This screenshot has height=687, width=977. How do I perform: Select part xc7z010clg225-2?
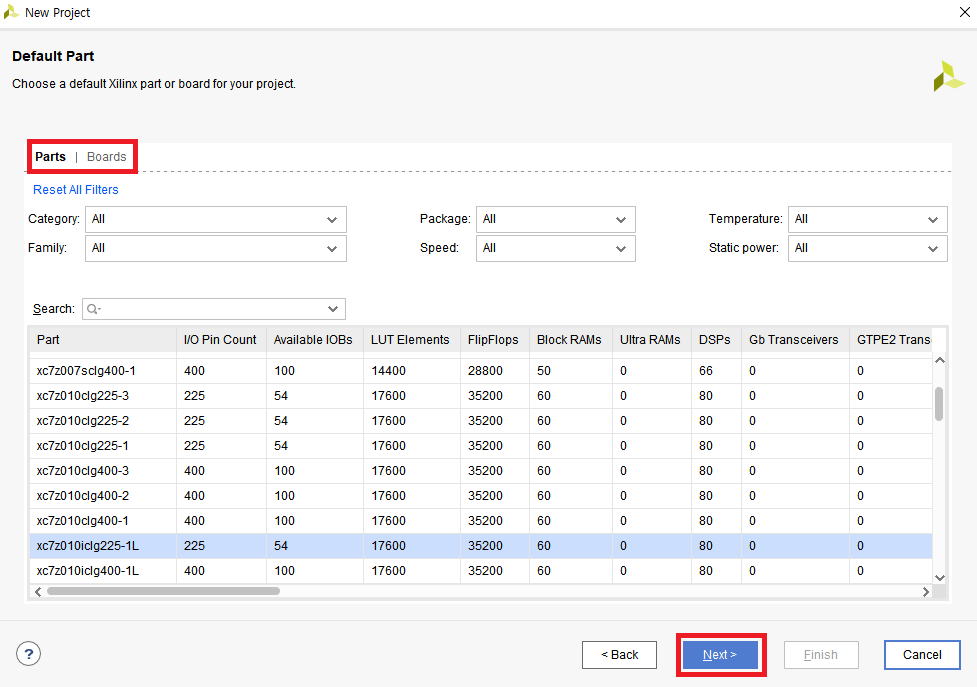click(480, 420)
